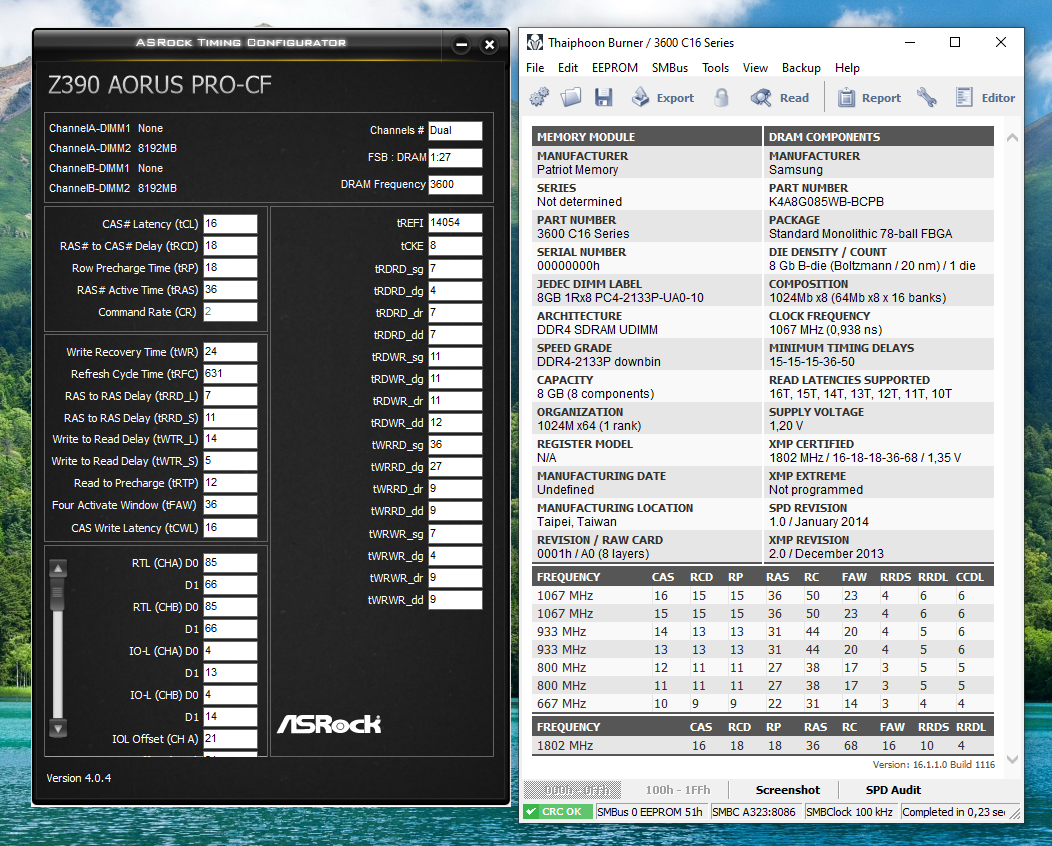Open the Help menu
Viewport: 1052px width, 846px height.
(x=847, y=68)
